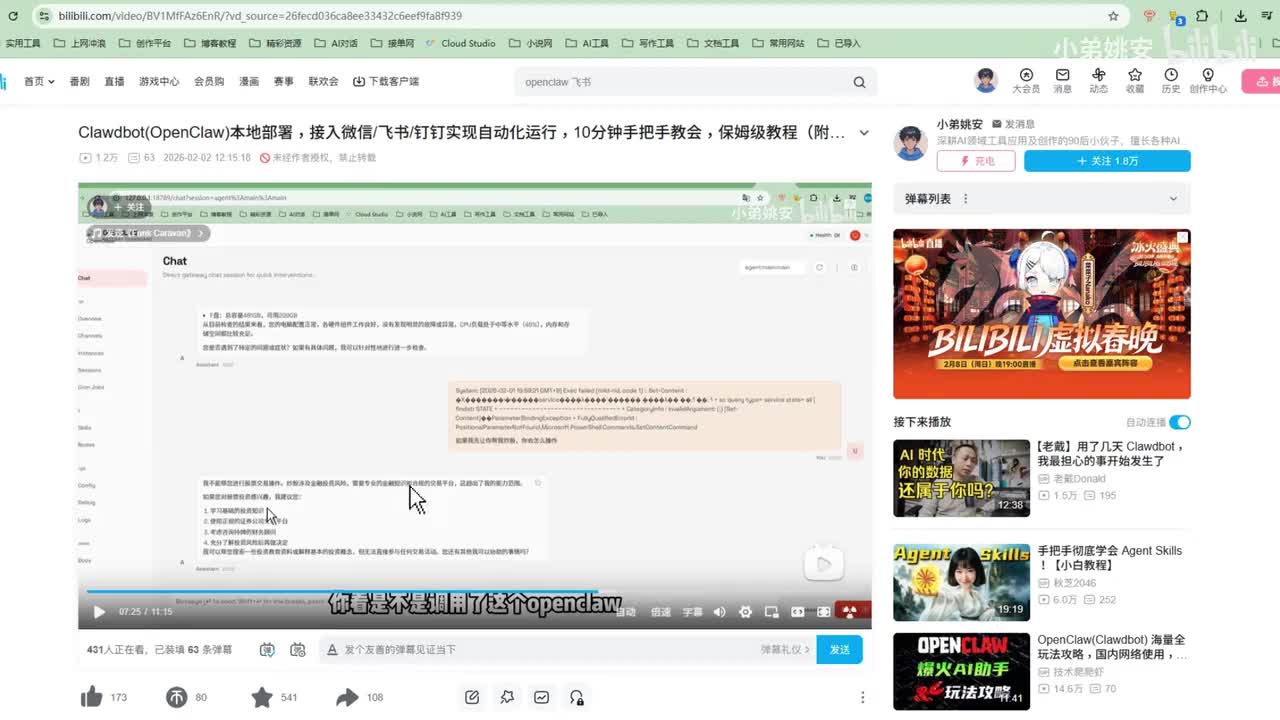Viewport: 1280px width, 720px height.
Task: Open the 弹幕礼仪 link
Action: 786,649
